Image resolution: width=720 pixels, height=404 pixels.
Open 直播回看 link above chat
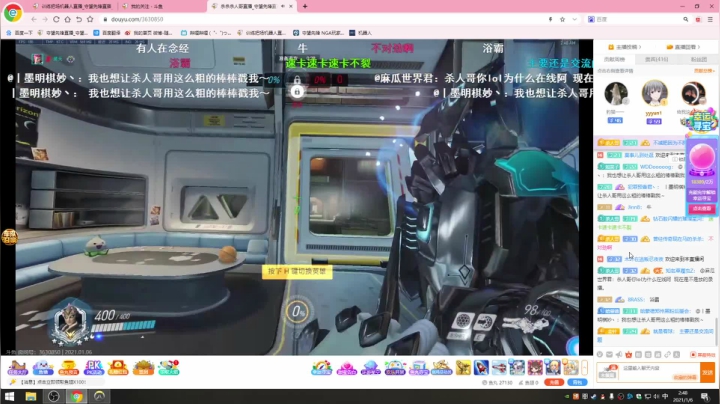click(x=683, y=47)
